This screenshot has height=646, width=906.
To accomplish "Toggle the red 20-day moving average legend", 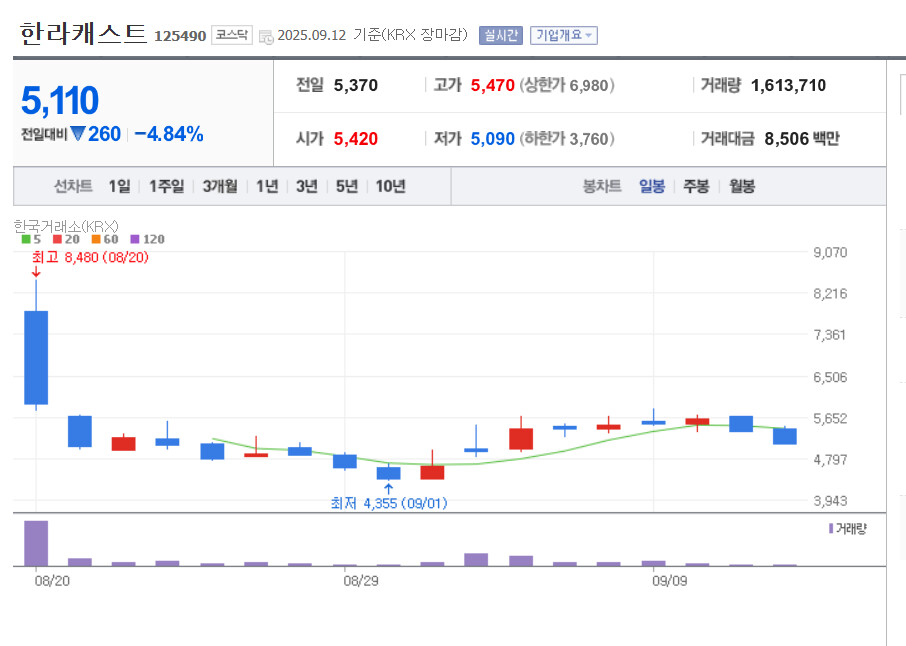I will coord(67,239).
